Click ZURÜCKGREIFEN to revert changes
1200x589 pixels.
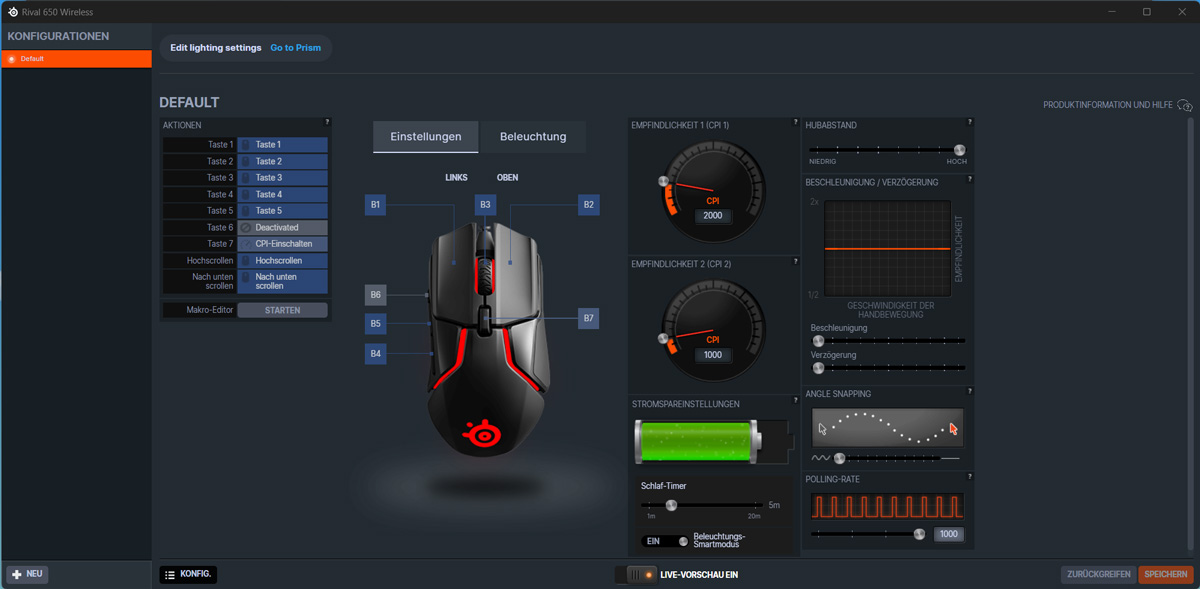[x=1098, y=575]
